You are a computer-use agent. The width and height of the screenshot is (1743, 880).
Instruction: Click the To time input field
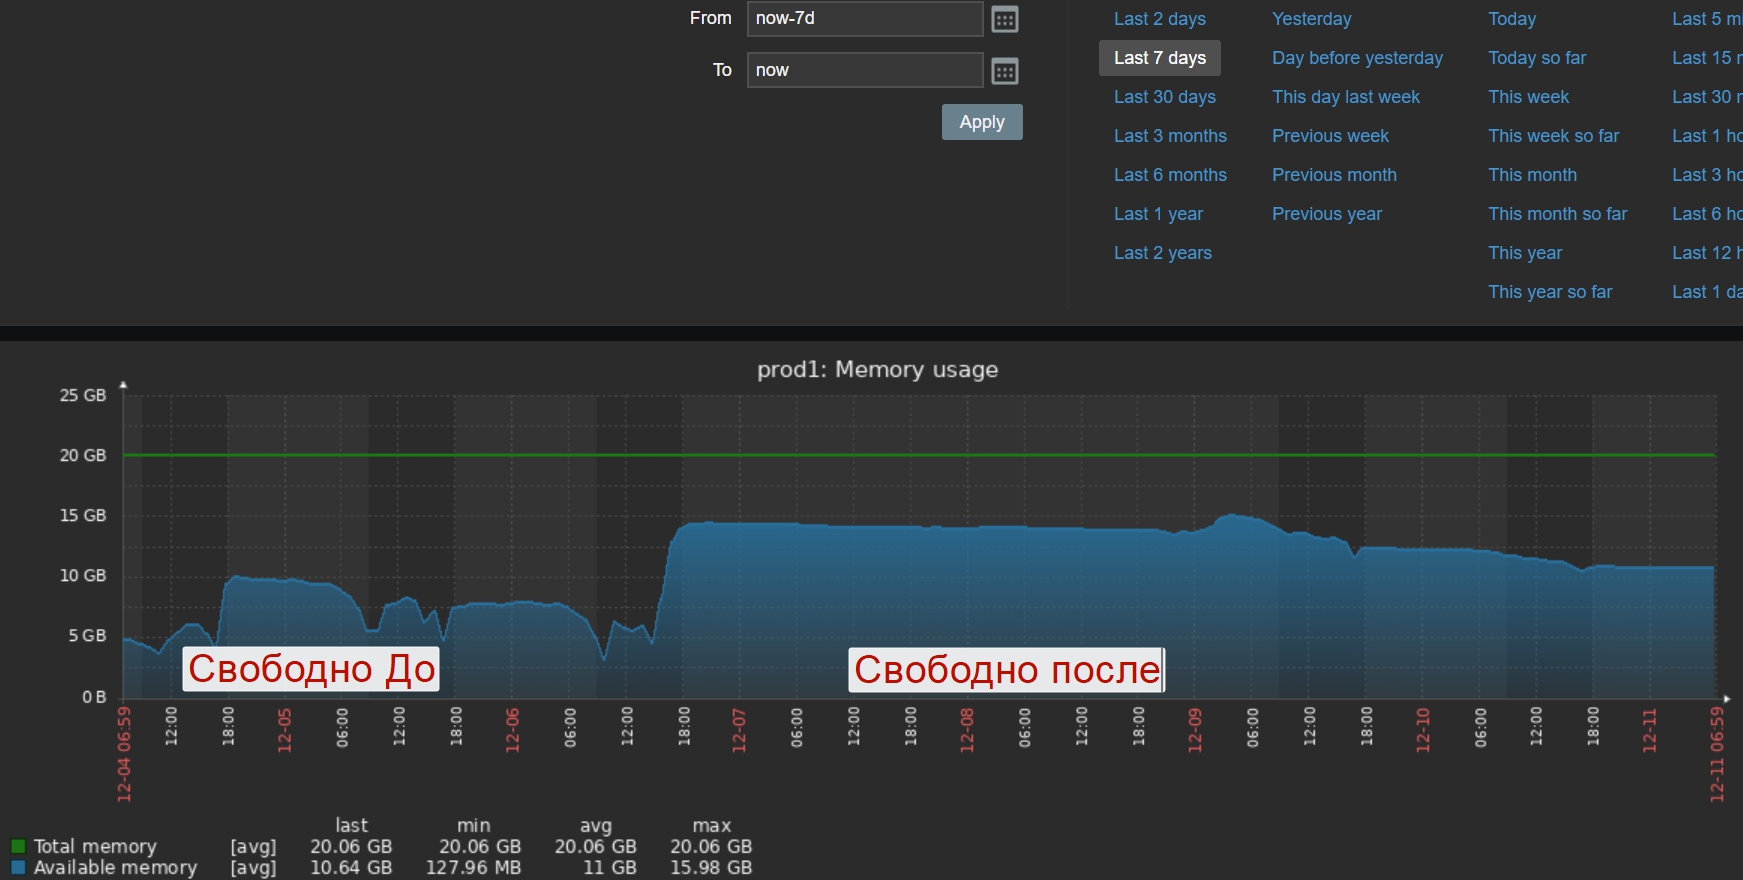pos(864,70)
